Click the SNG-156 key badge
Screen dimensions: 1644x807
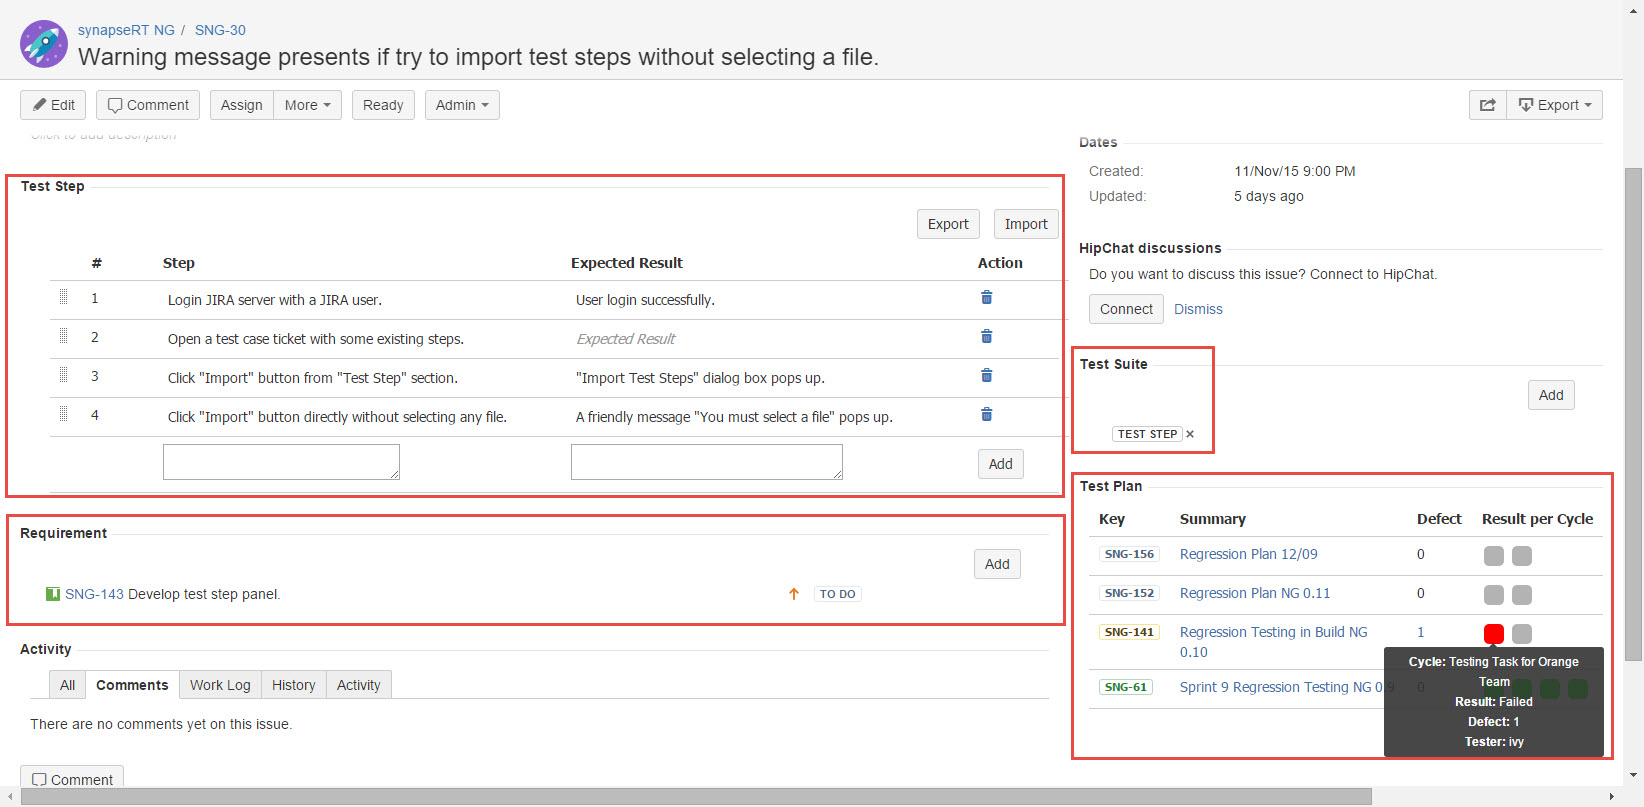click(x=1129, y=554)
